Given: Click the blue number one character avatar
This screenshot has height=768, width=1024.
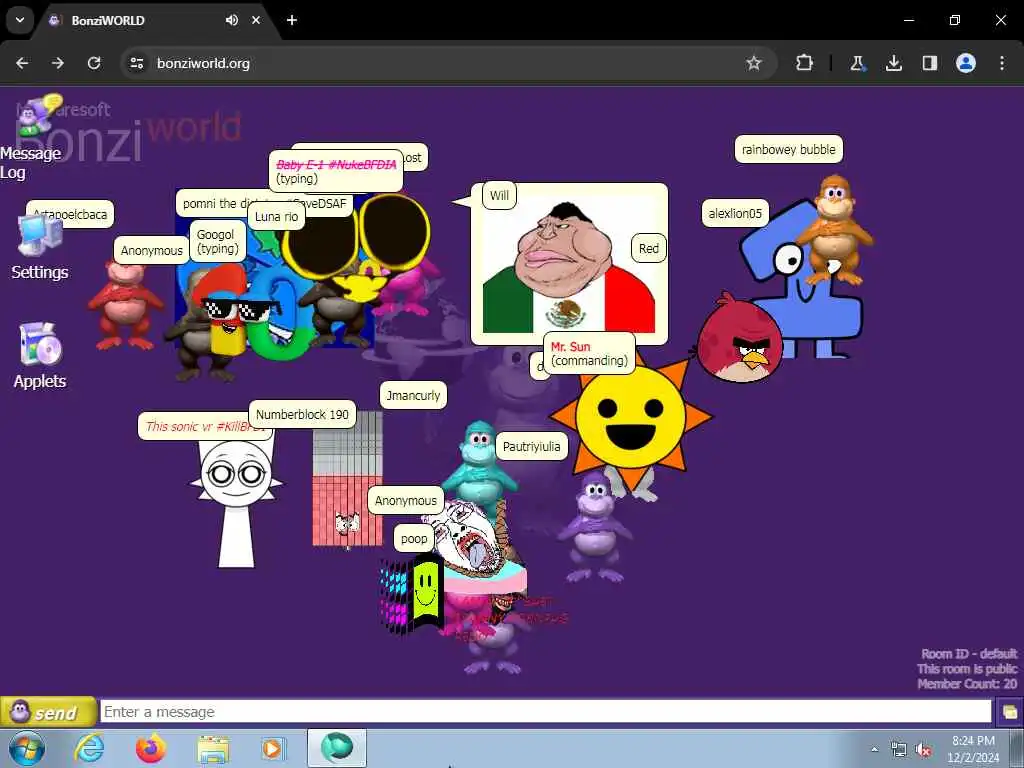Looking at the screenshot, I should pos(807,300).
